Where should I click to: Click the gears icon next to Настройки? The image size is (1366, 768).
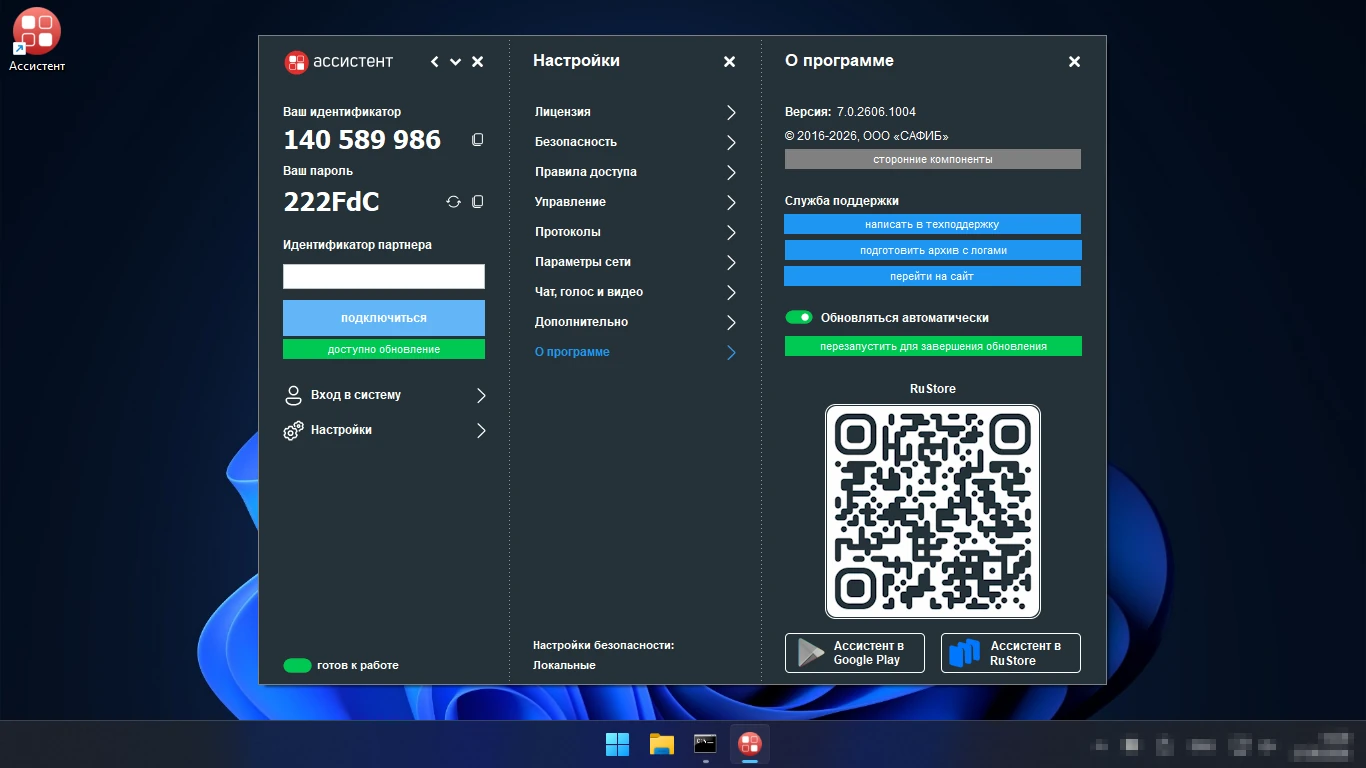[x=293, y=431]
